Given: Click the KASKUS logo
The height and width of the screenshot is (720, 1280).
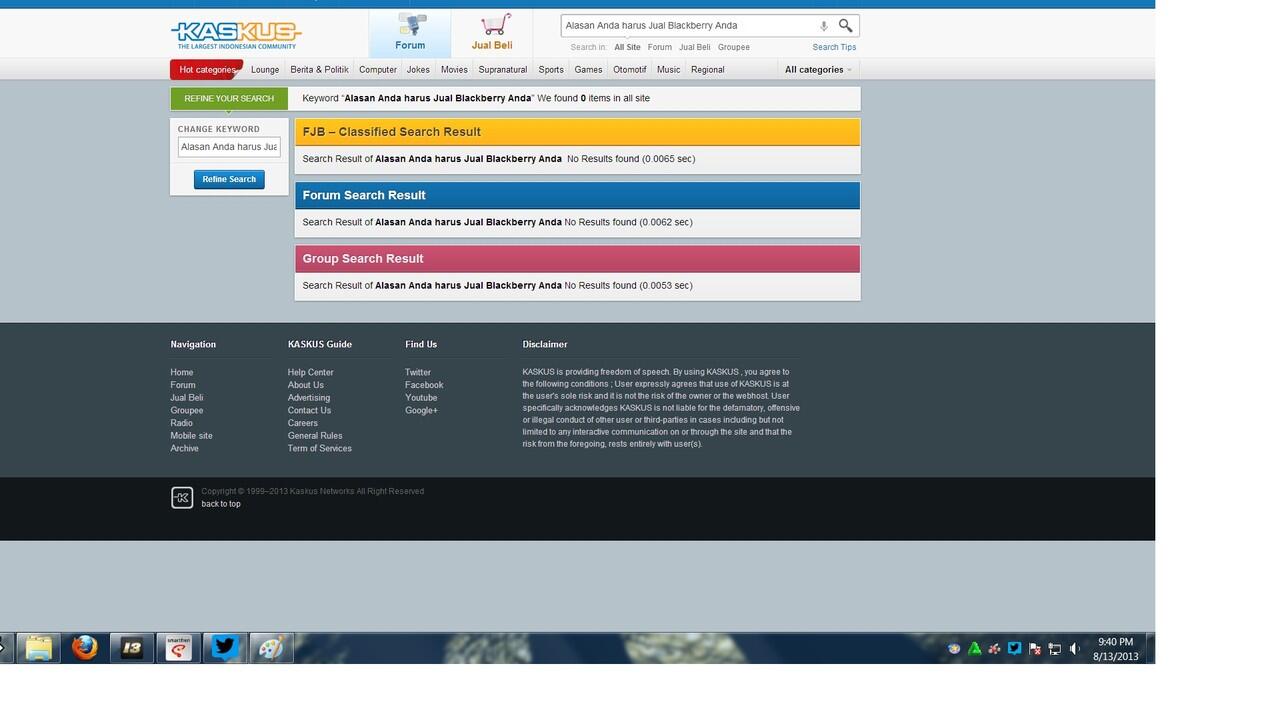Looking at the screenshot, I should pos(236,35).
